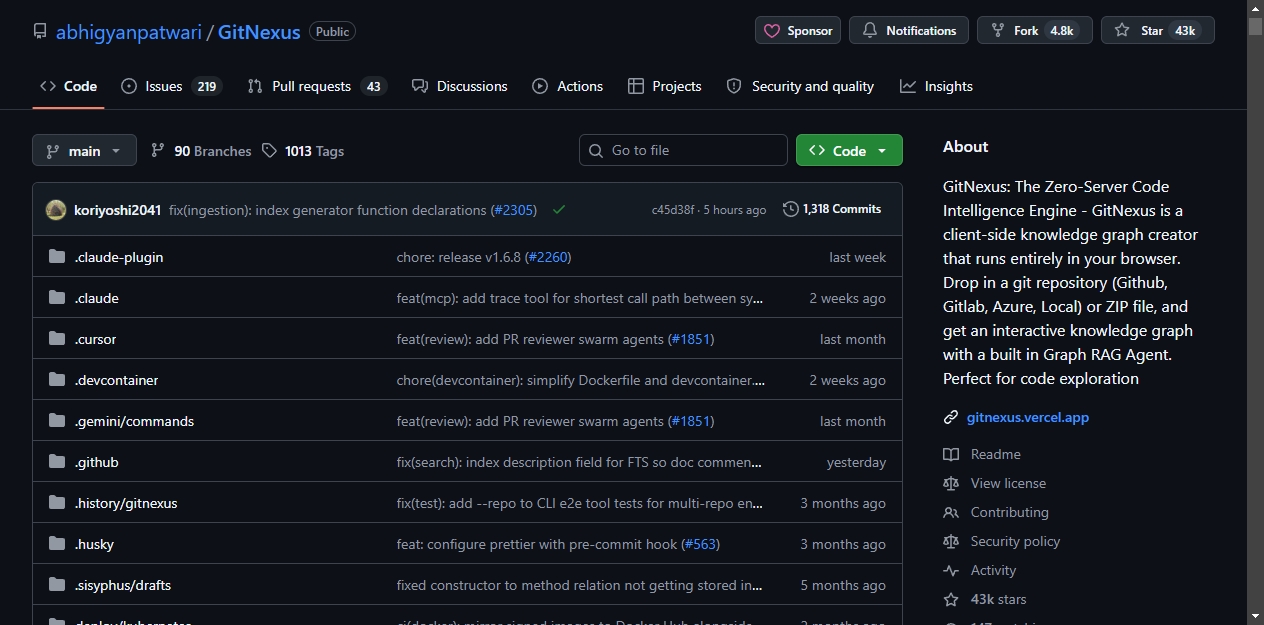Click the Sponsor button

pyautogui.click(x=798, y=31)
